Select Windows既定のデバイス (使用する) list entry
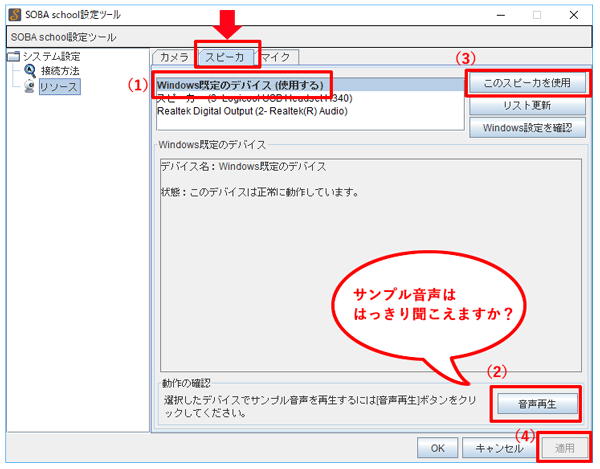 [x=310, y=85]
